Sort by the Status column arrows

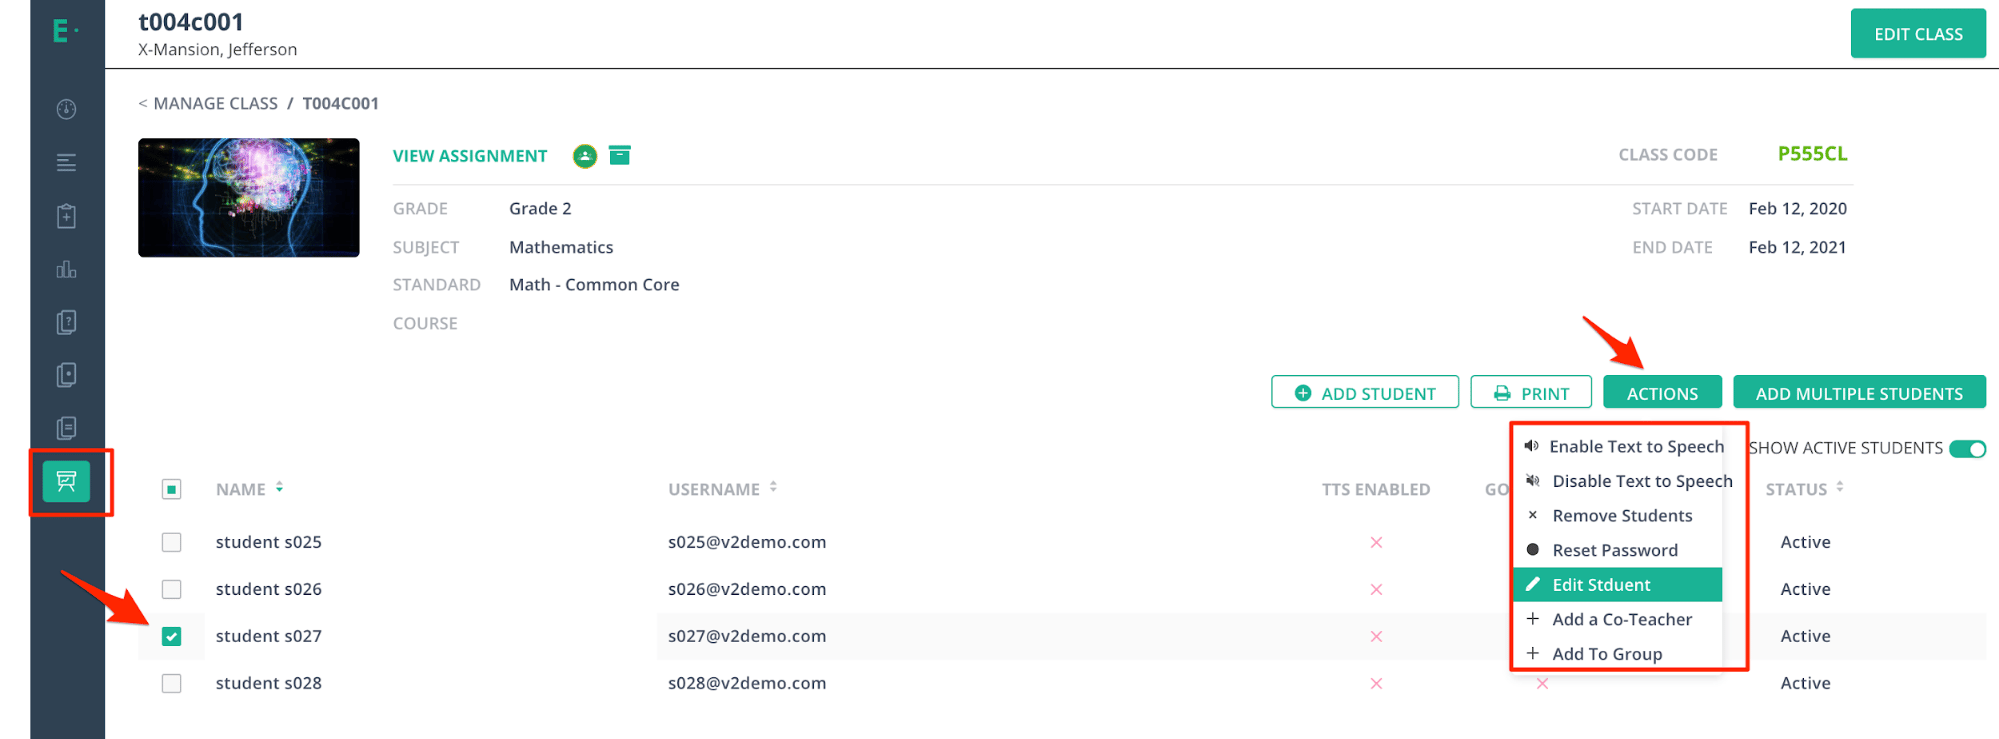pyautogui.click(x=1840, y=487)
